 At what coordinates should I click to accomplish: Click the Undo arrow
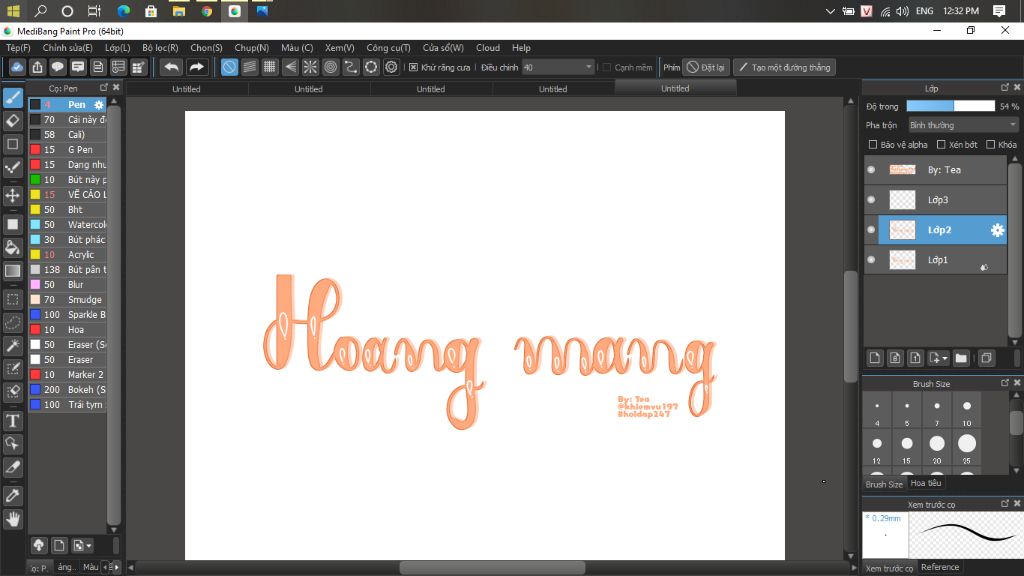tap(171, 67)
